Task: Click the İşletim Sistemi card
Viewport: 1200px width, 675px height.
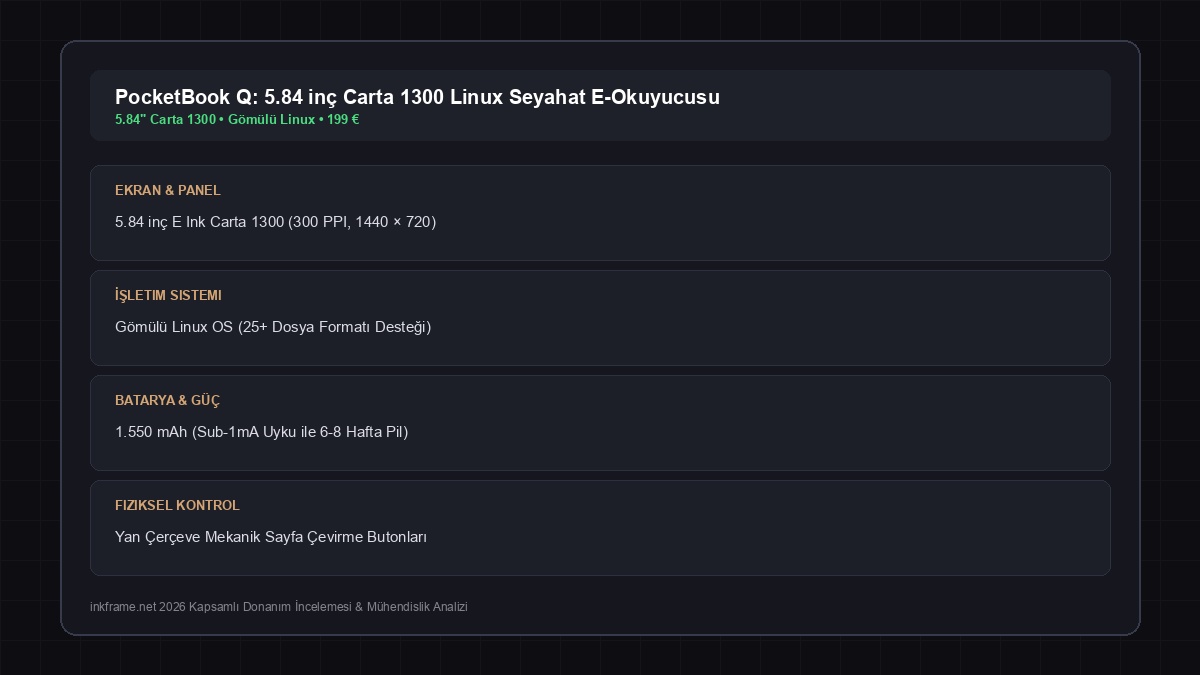Action: (600, 318)
